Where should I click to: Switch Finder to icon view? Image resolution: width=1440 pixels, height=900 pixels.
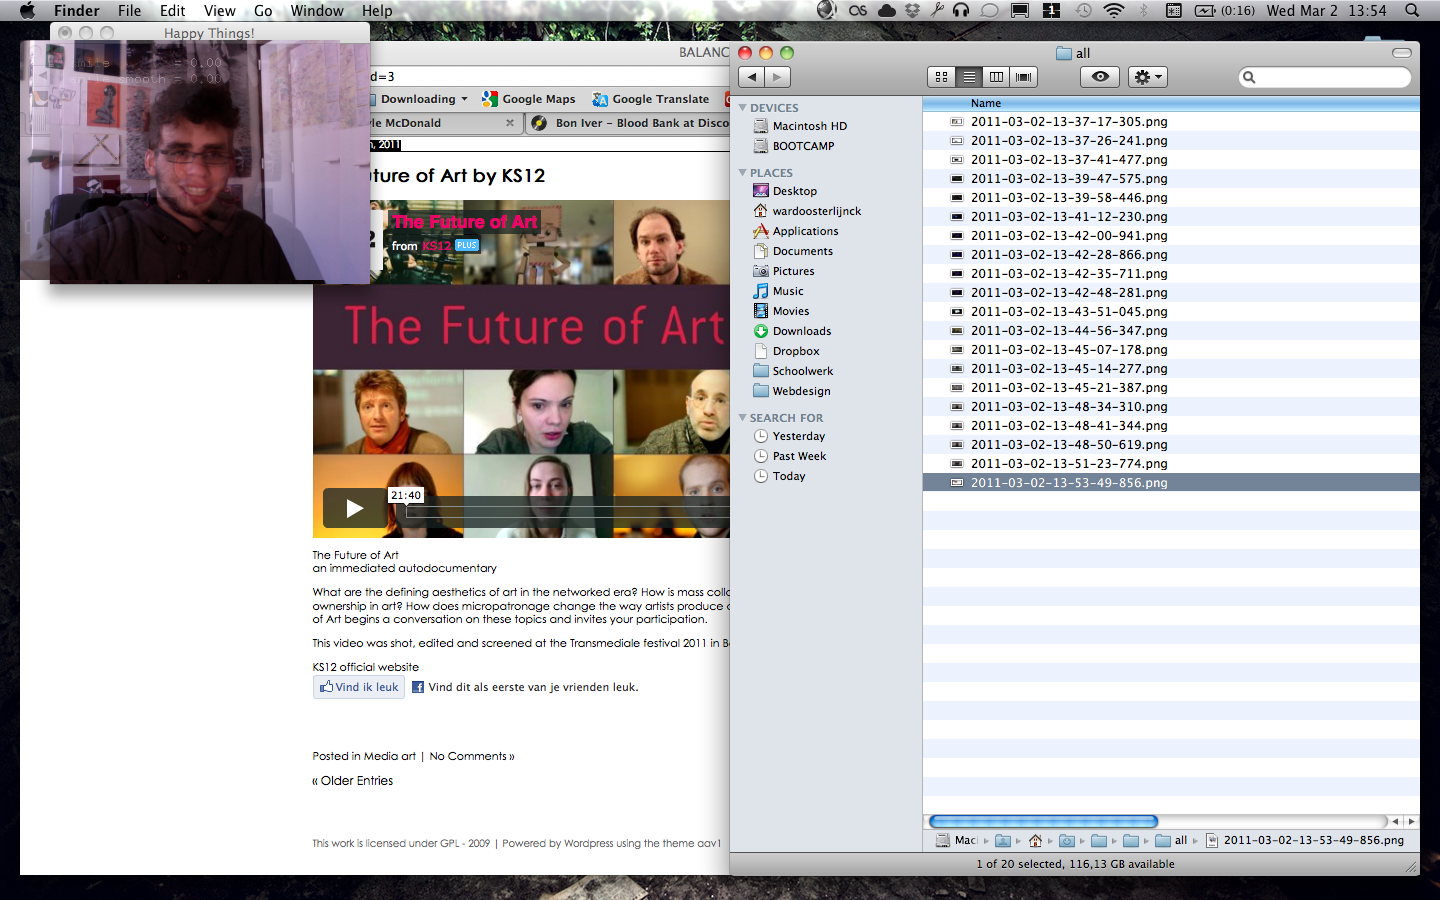coord(942,77)
